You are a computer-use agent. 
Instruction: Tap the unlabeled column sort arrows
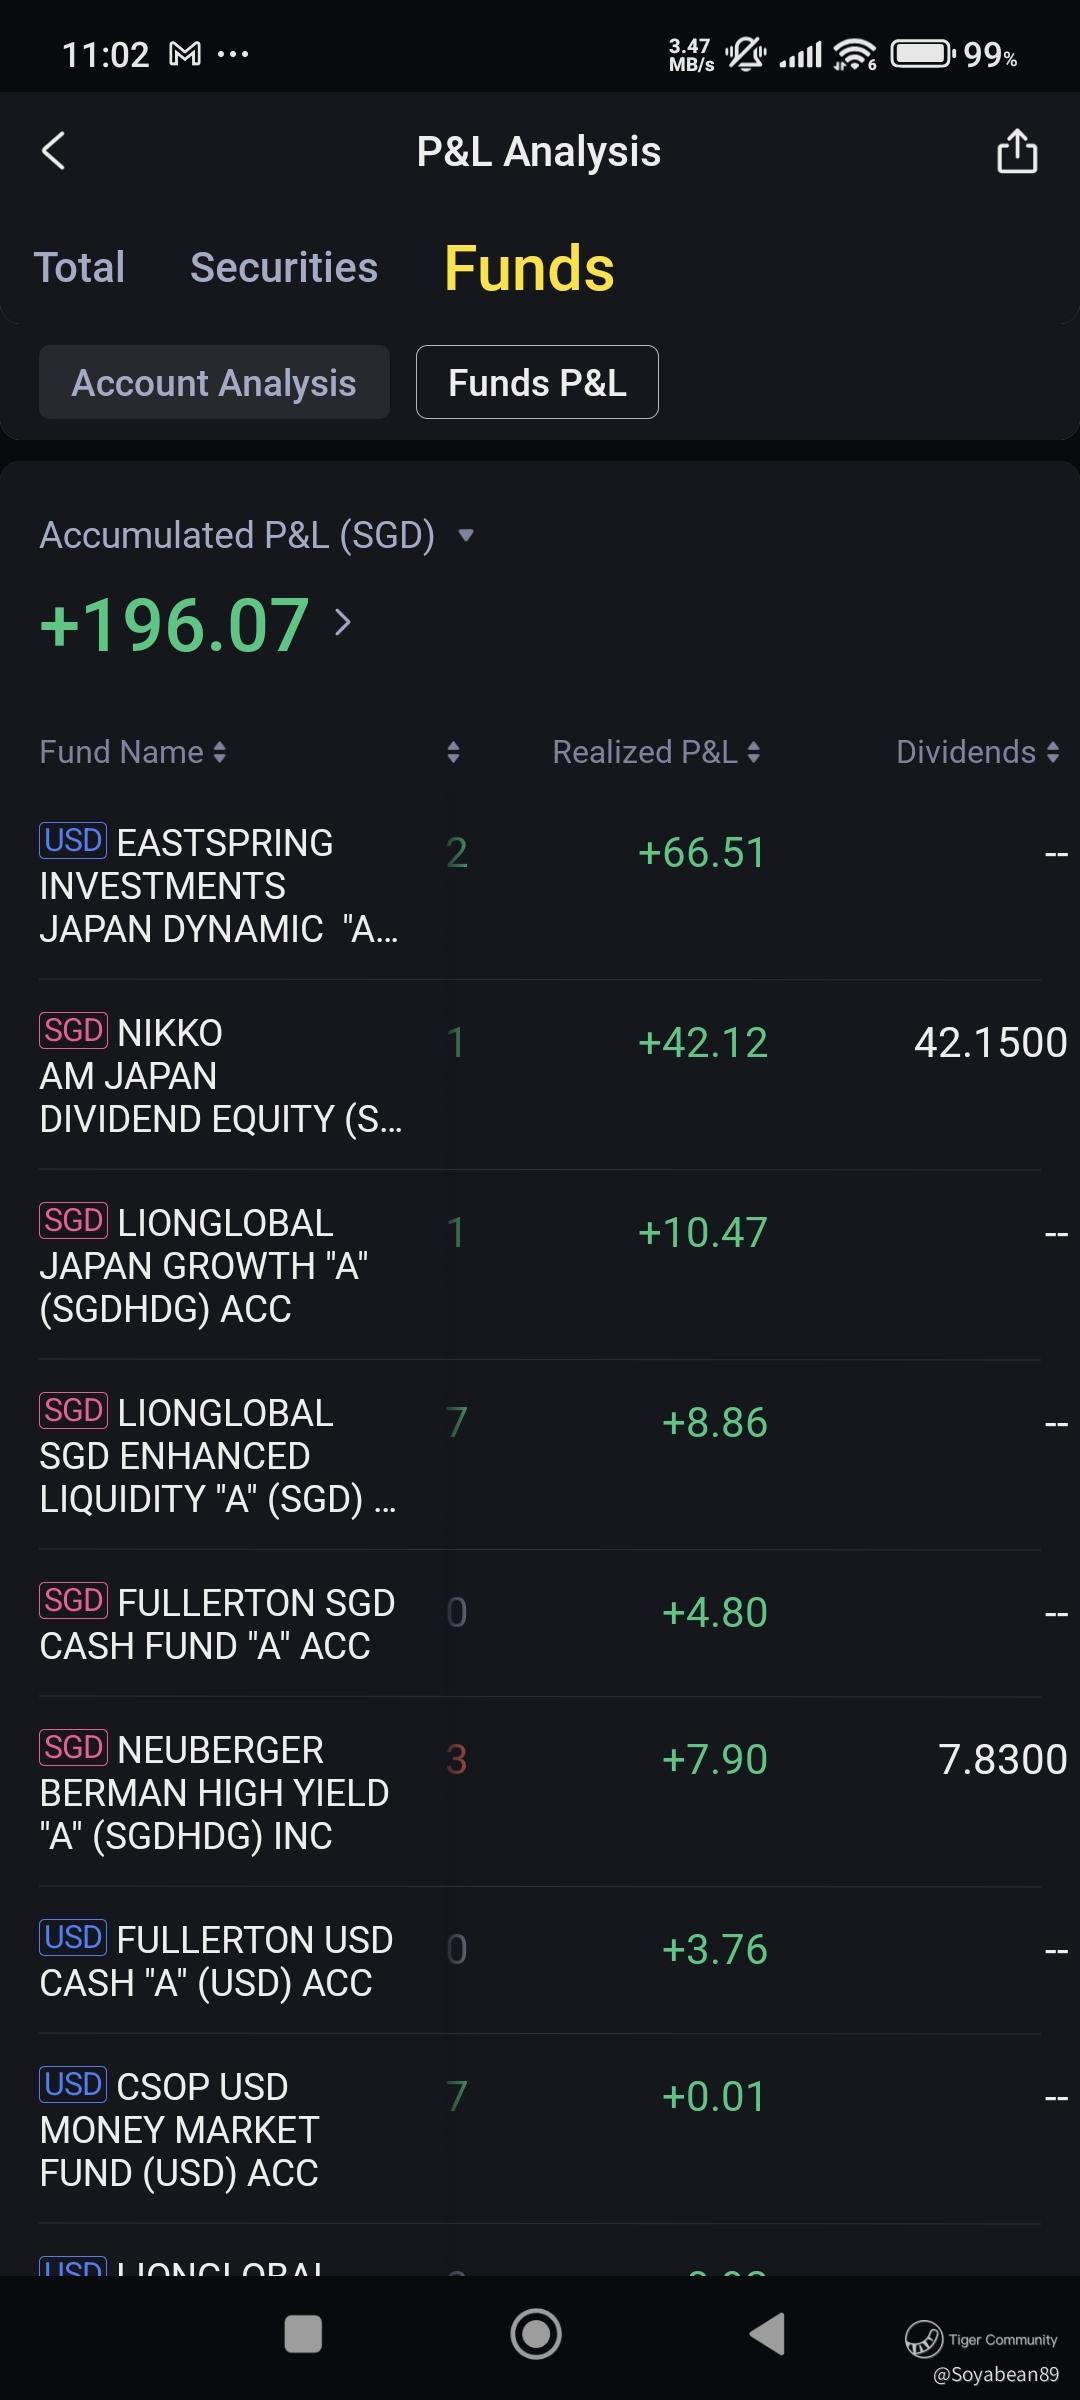point(453,752)
